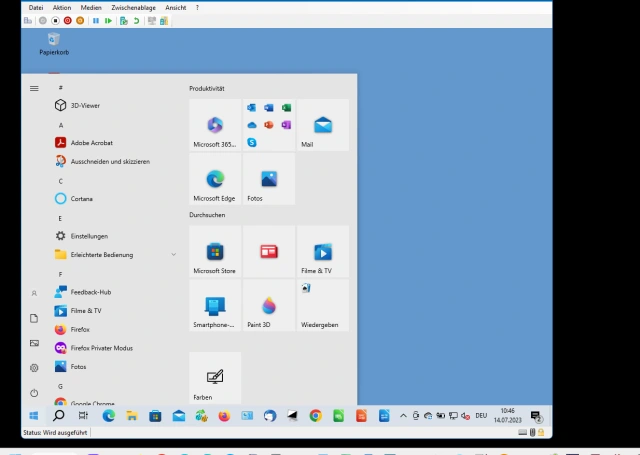Click the green start VM toolbar button

pyautogui.click(x=108, y=20)
